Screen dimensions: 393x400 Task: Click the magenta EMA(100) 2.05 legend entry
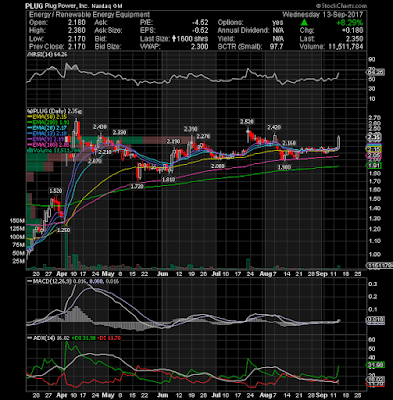[x=49, y=145]
